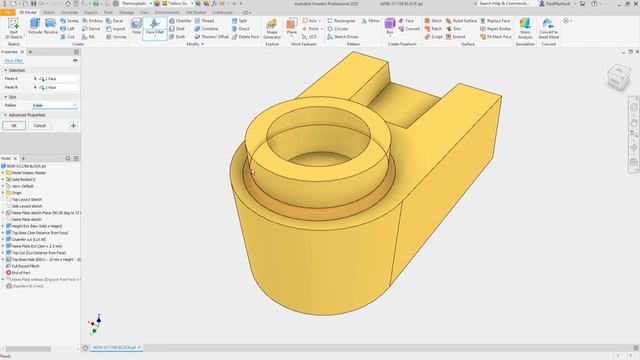Collapse the Selection section
The height and width of the screenshot is (360, 640).
coord(6,70)
